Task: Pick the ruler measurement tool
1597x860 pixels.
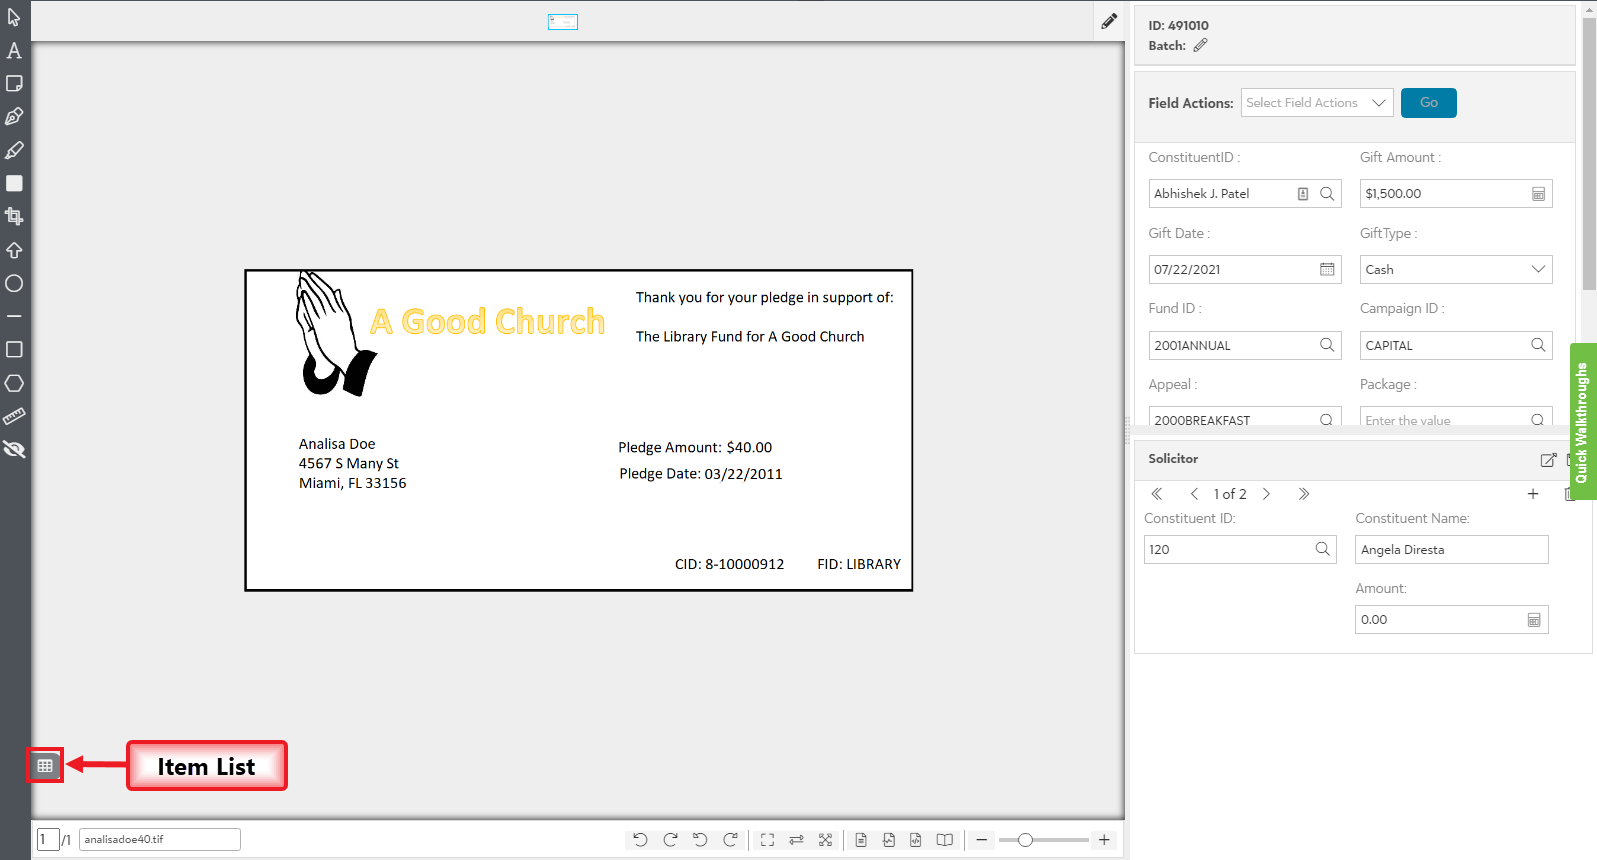Action: 14,416
